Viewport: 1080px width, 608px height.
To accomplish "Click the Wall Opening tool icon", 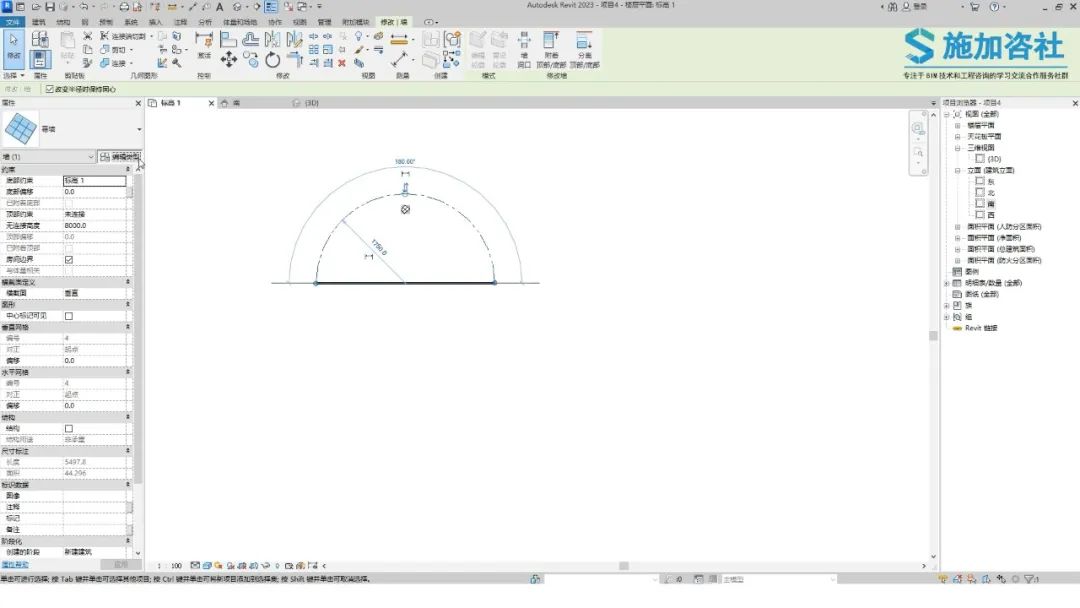I will (524, 49).
